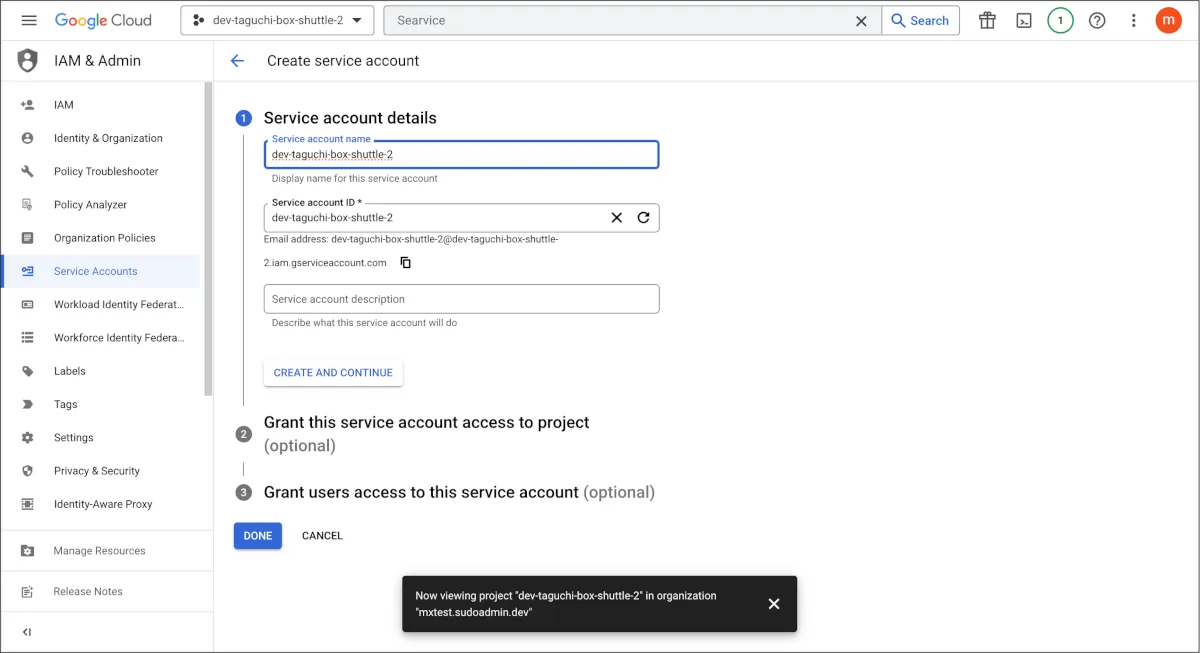Regenerate the service account ID

pos(643,218)
